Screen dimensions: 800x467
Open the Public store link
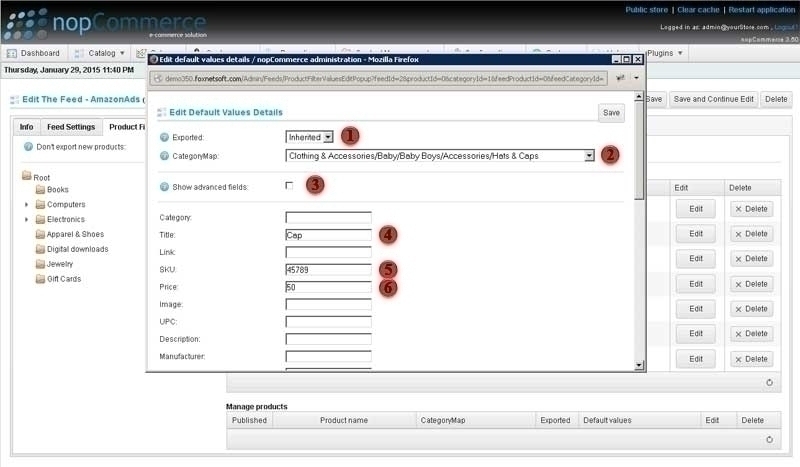pyautogui.click(x=646, y=10)
